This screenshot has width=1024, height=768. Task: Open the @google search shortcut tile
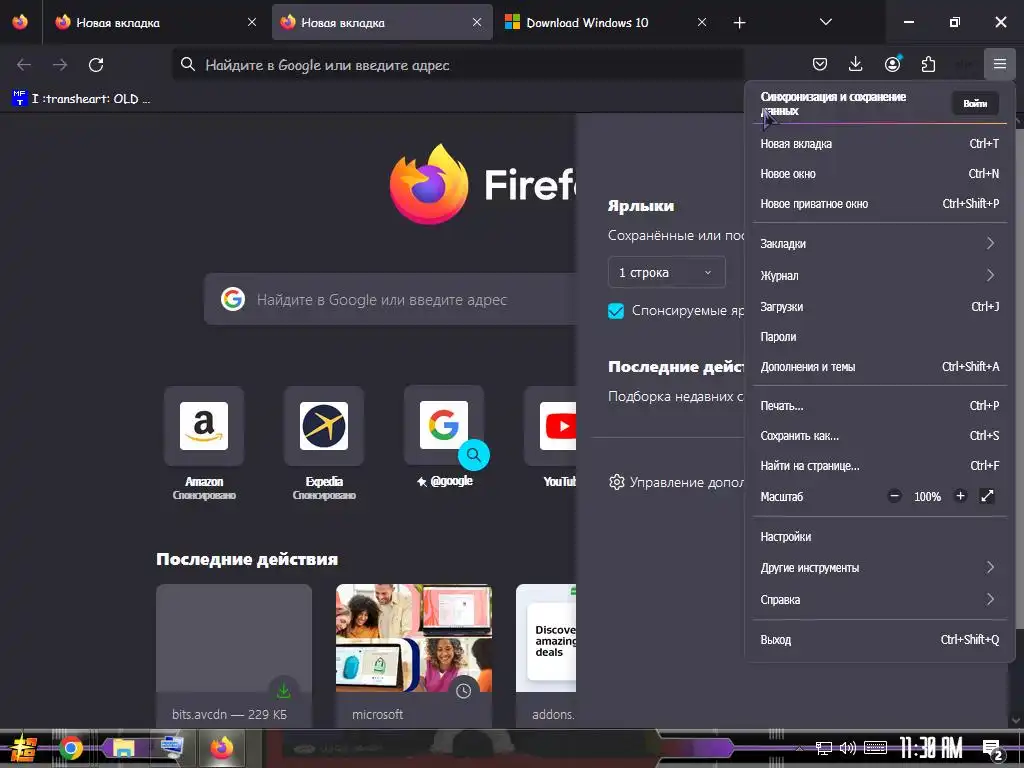point(444,426)
